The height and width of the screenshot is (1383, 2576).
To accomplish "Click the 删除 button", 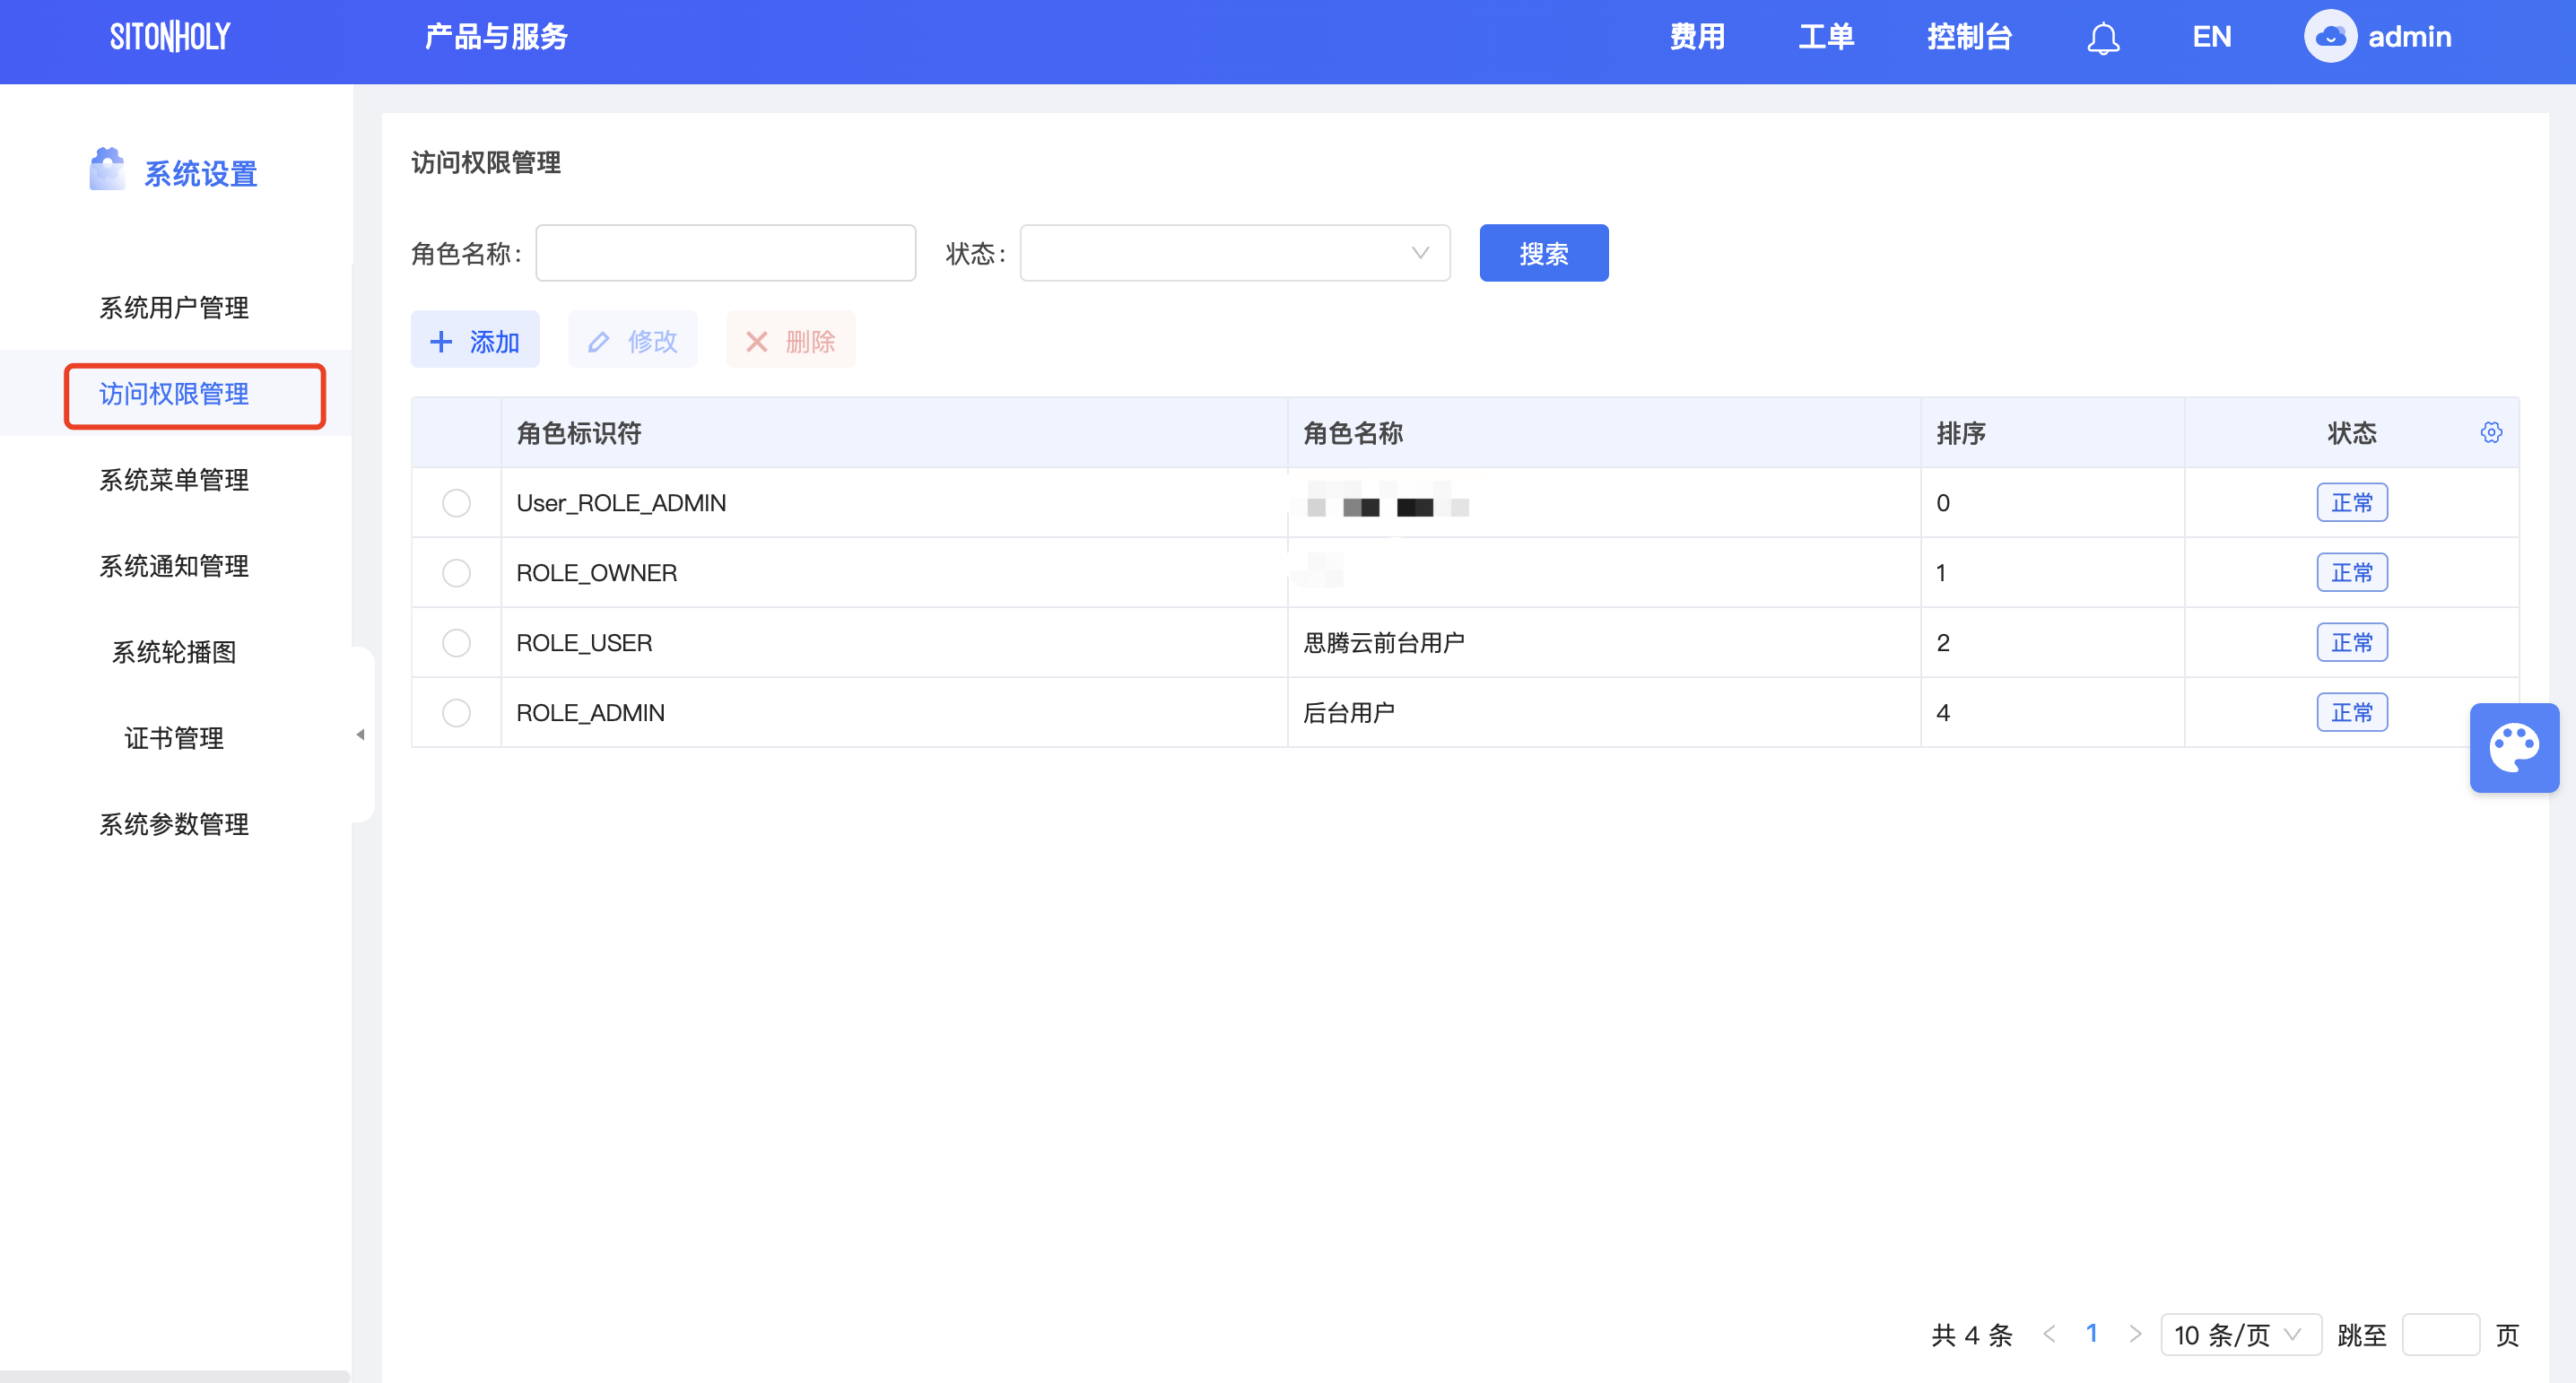I will click(790, 340).
